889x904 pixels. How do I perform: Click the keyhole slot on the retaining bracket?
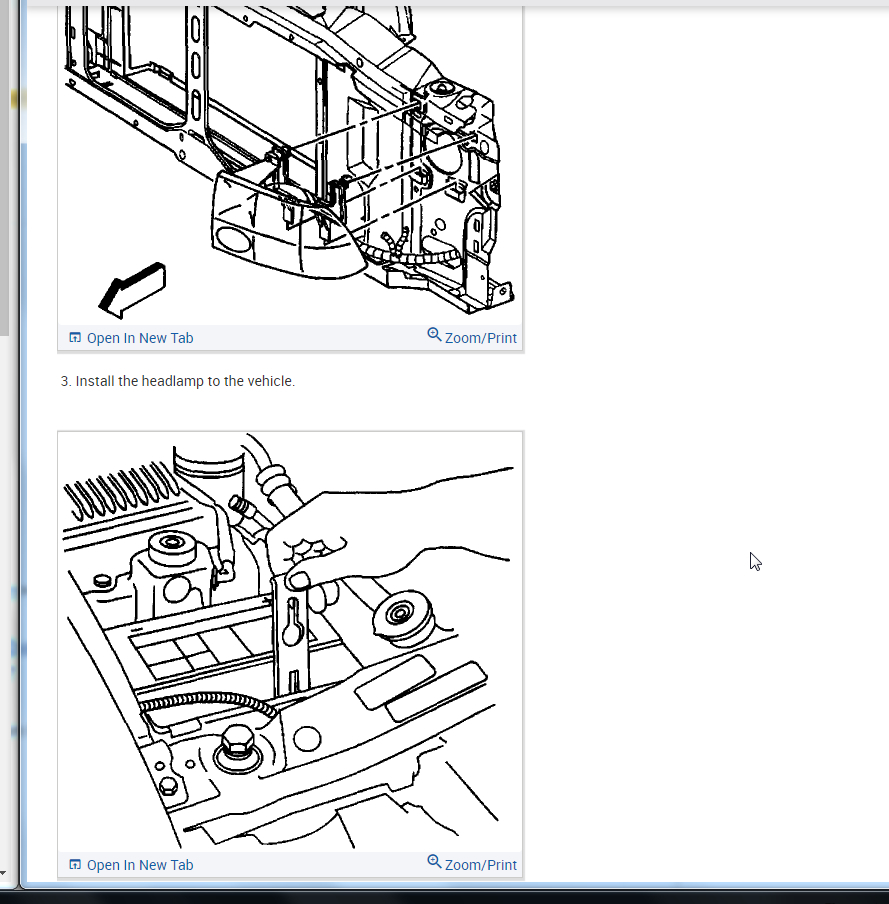(293, 622)
